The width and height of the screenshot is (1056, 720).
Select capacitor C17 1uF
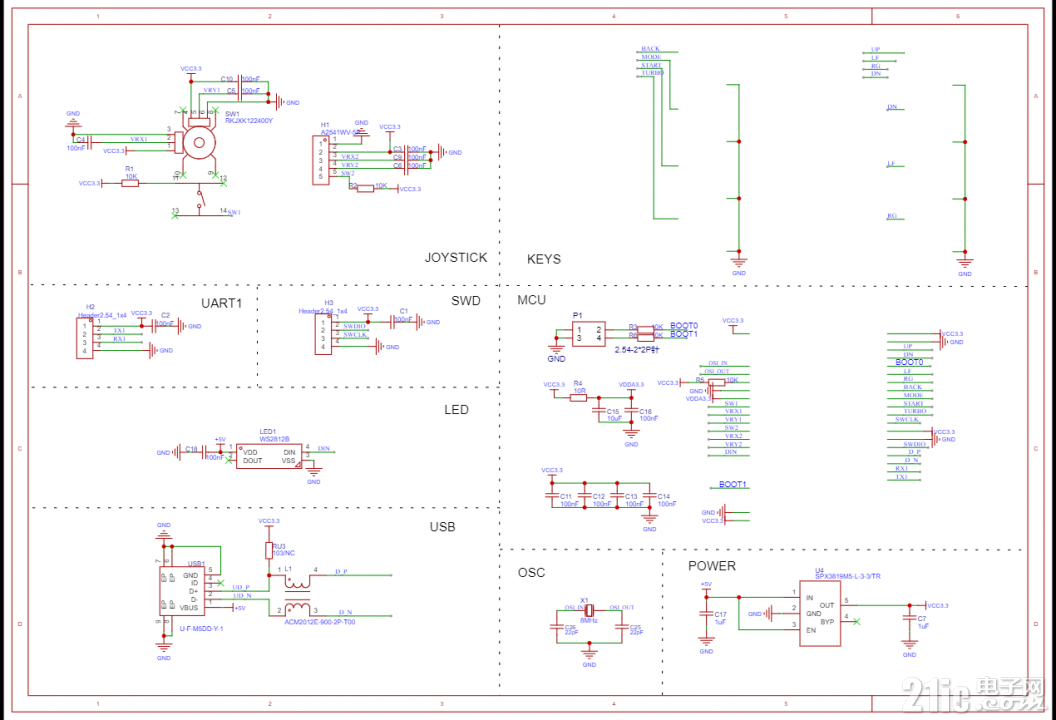(x=706, y=614)
